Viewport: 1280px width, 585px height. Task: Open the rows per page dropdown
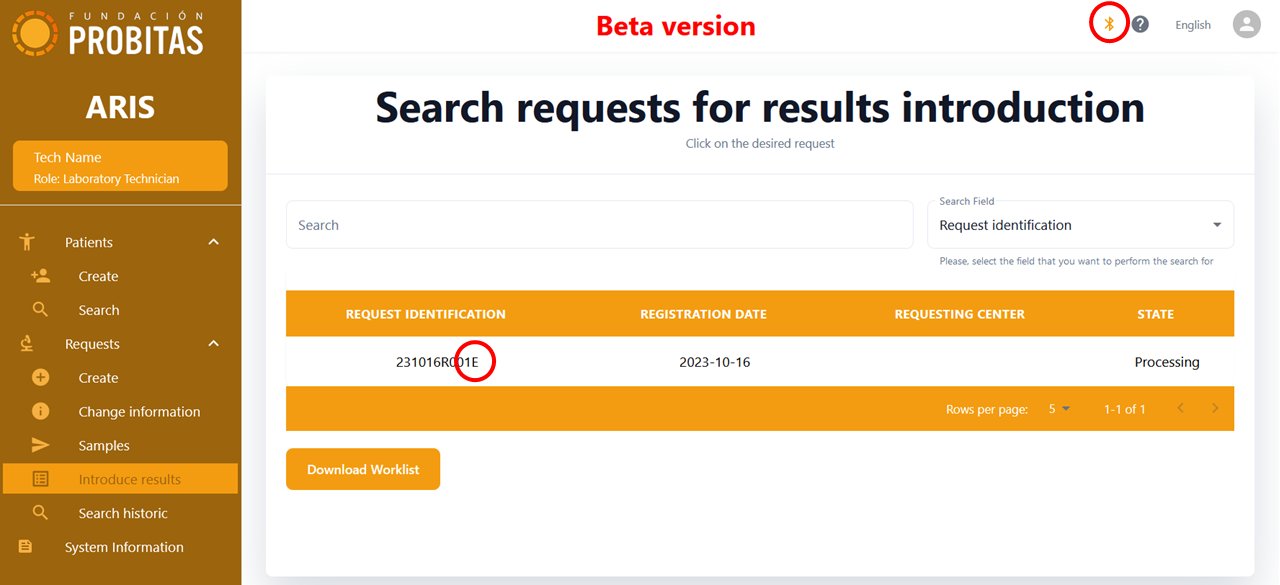coord(1059,409)
